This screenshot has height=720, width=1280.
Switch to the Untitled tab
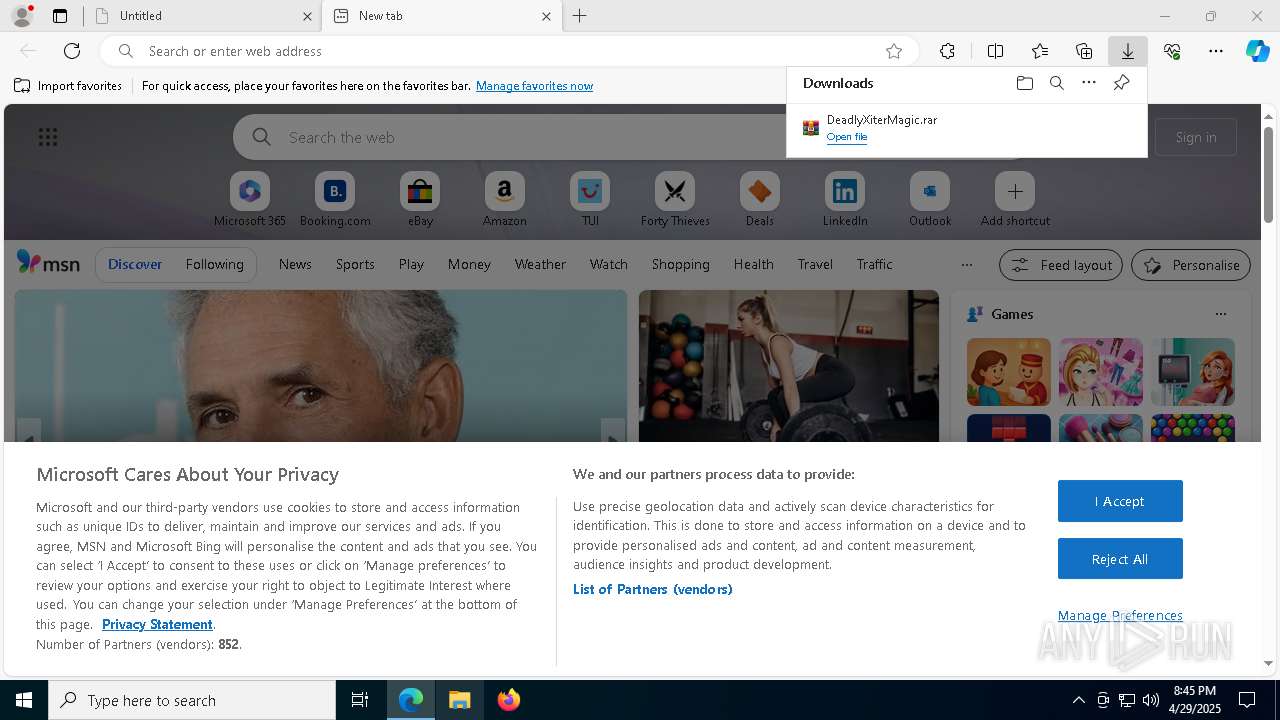point(203,16)
